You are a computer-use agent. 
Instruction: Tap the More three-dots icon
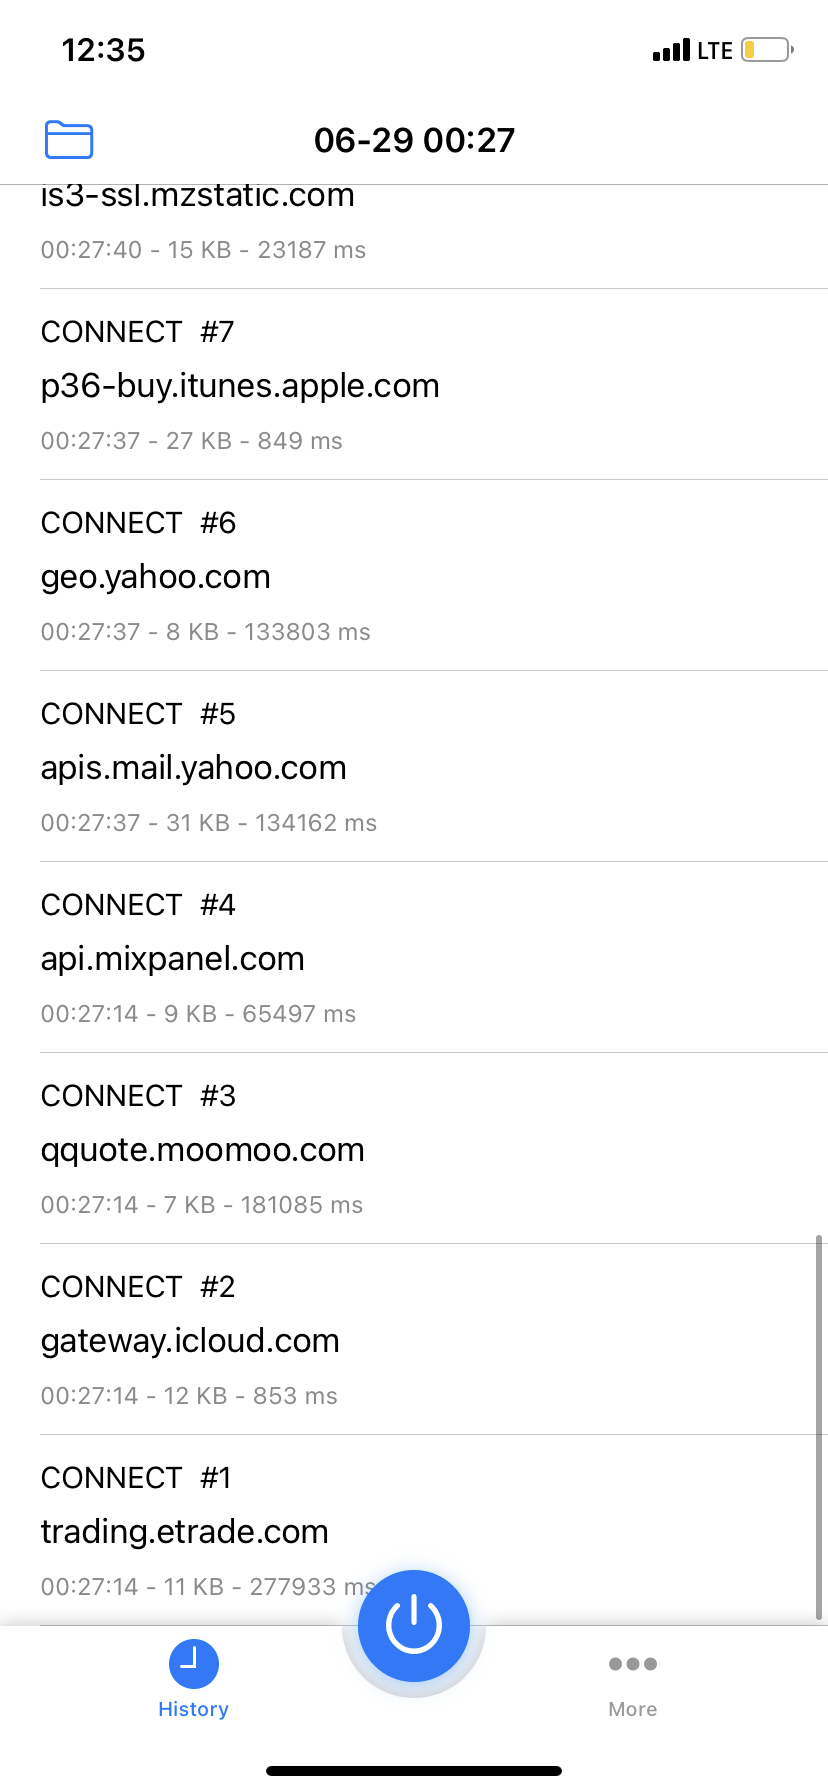pyautogui.click(x=633, y=1664)
